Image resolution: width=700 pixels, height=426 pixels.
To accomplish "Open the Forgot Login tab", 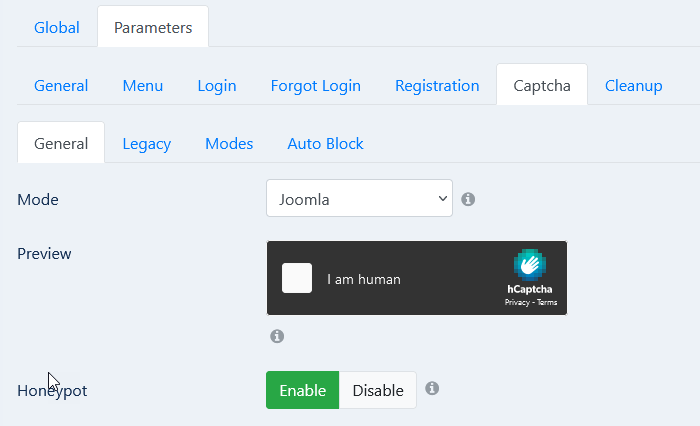I will coord(316,85).
